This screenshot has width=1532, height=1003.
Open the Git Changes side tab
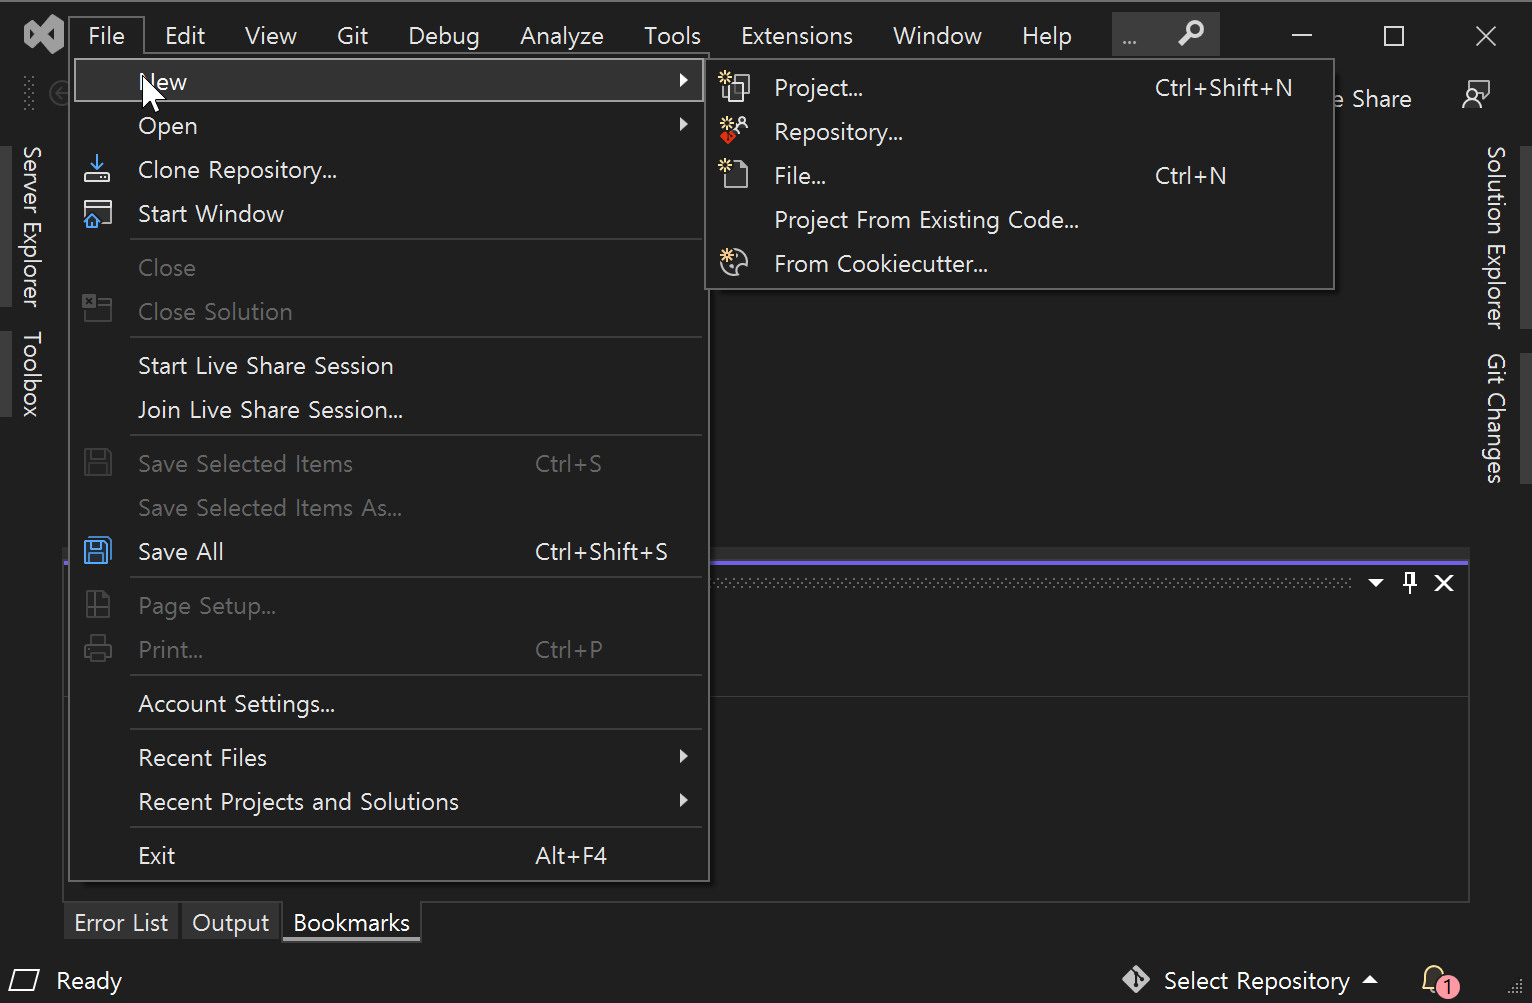[x=1496, y=418]
